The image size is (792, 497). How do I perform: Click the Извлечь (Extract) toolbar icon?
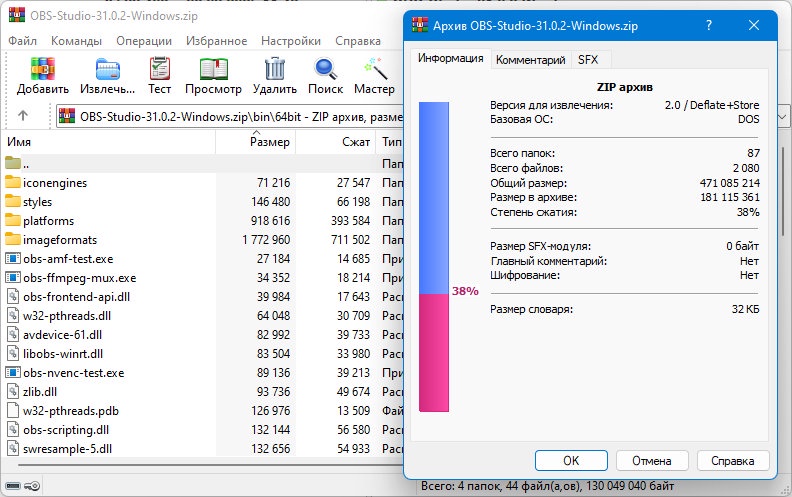[108, 69]
